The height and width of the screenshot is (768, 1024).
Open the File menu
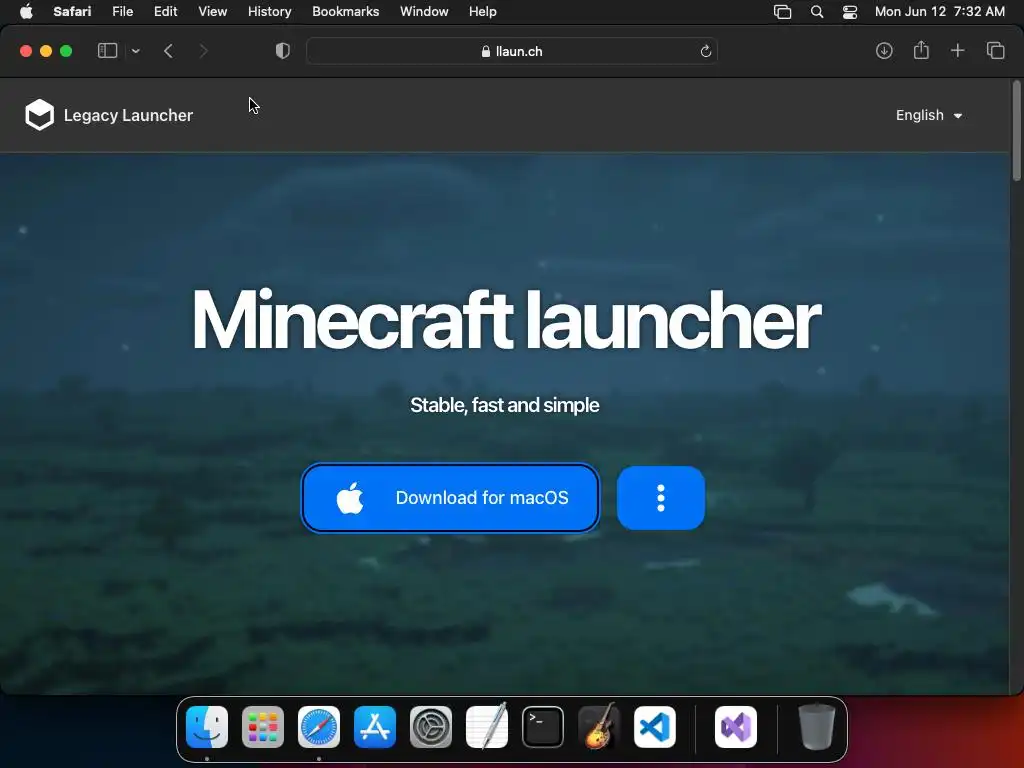coord(122,11)
